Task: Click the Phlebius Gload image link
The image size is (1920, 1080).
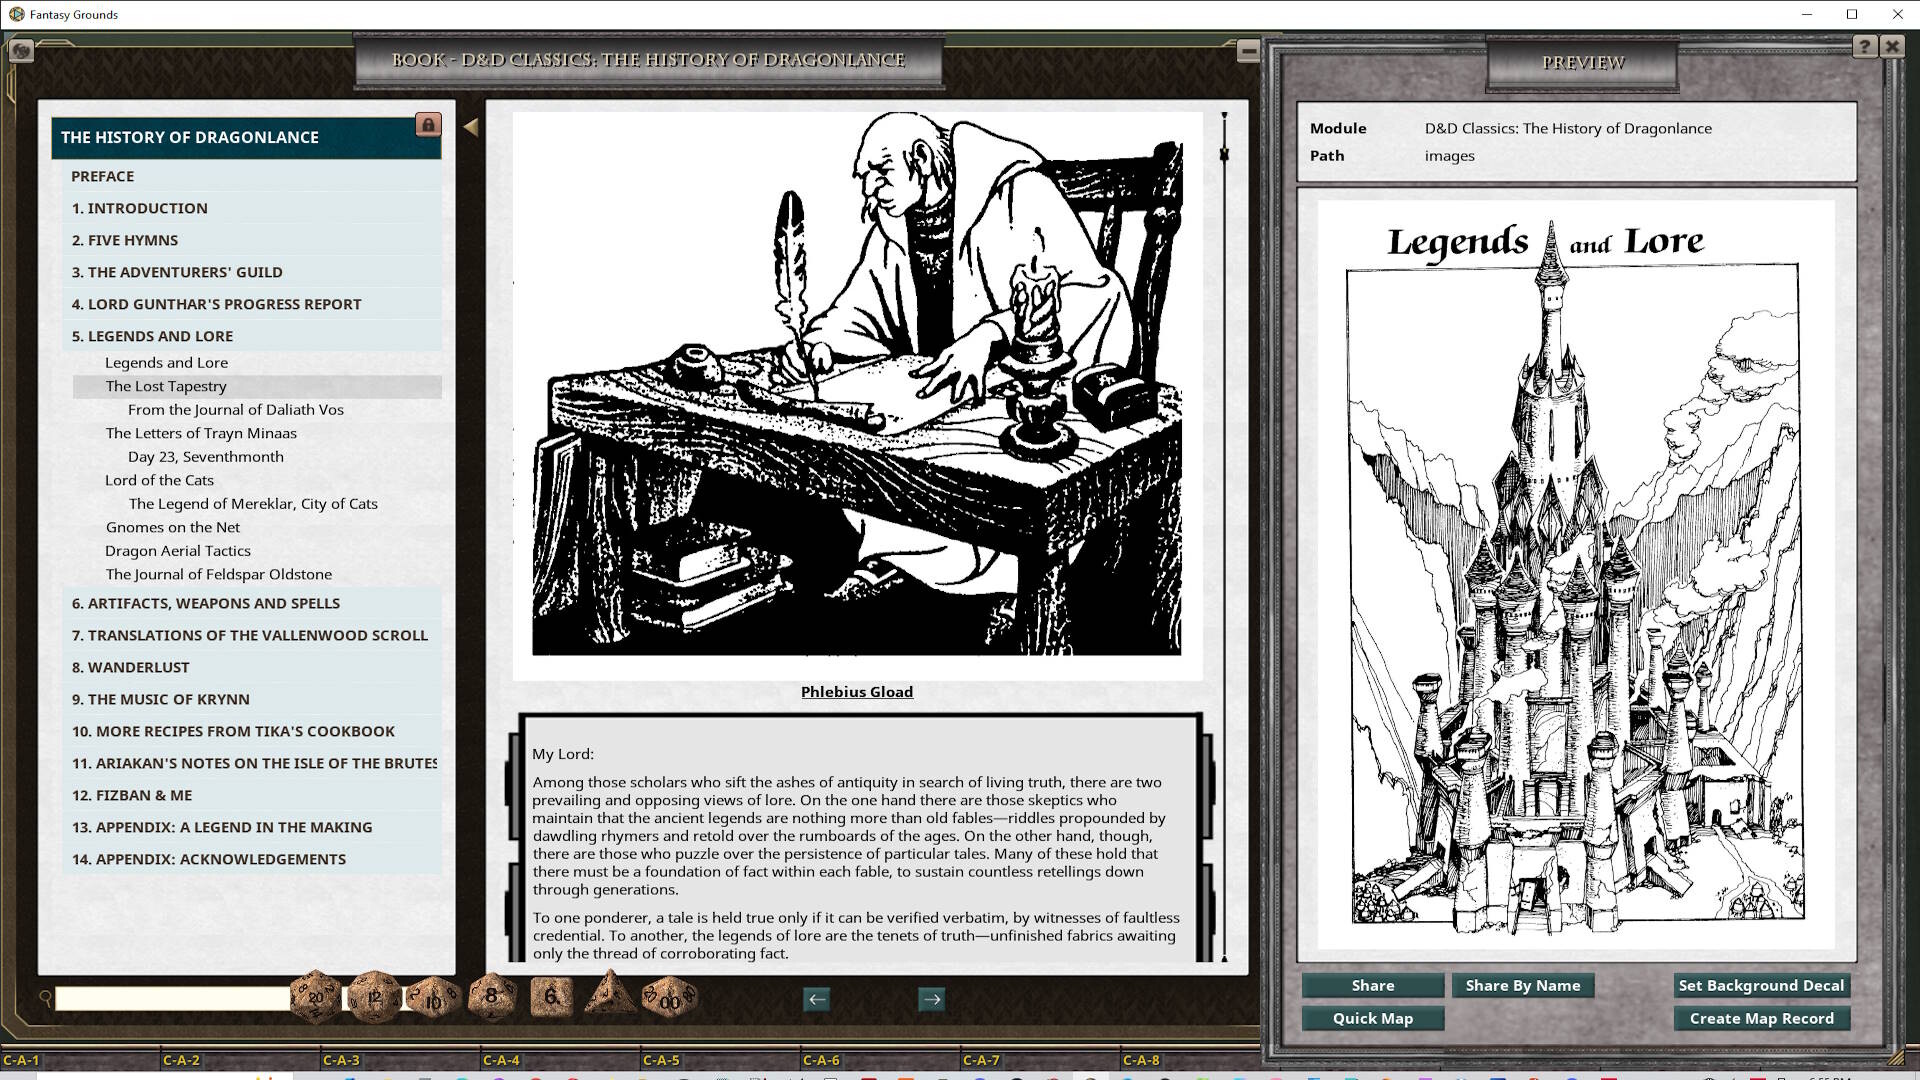Action: (x=857, y=691)
